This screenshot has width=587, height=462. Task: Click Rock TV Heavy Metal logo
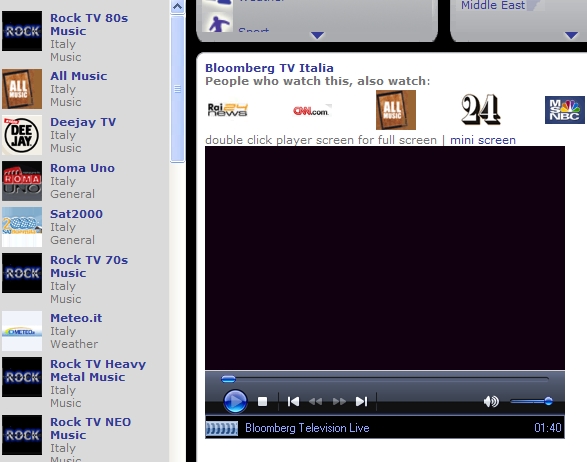tap(22, 377)
